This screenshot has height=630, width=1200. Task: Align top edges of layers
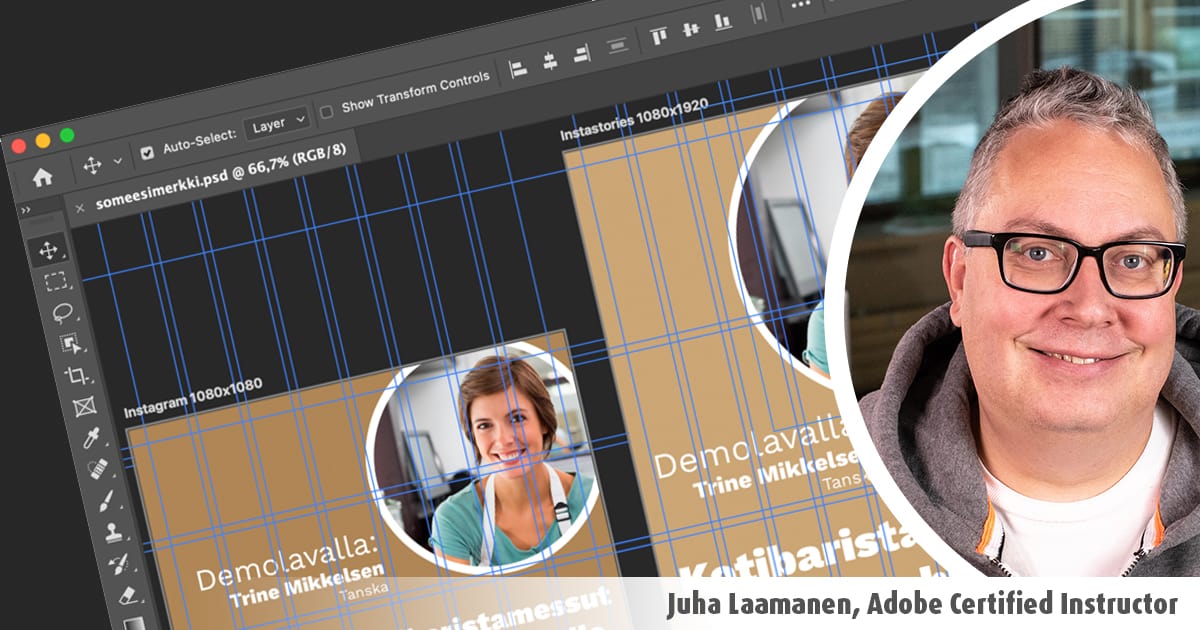point(658,36)
